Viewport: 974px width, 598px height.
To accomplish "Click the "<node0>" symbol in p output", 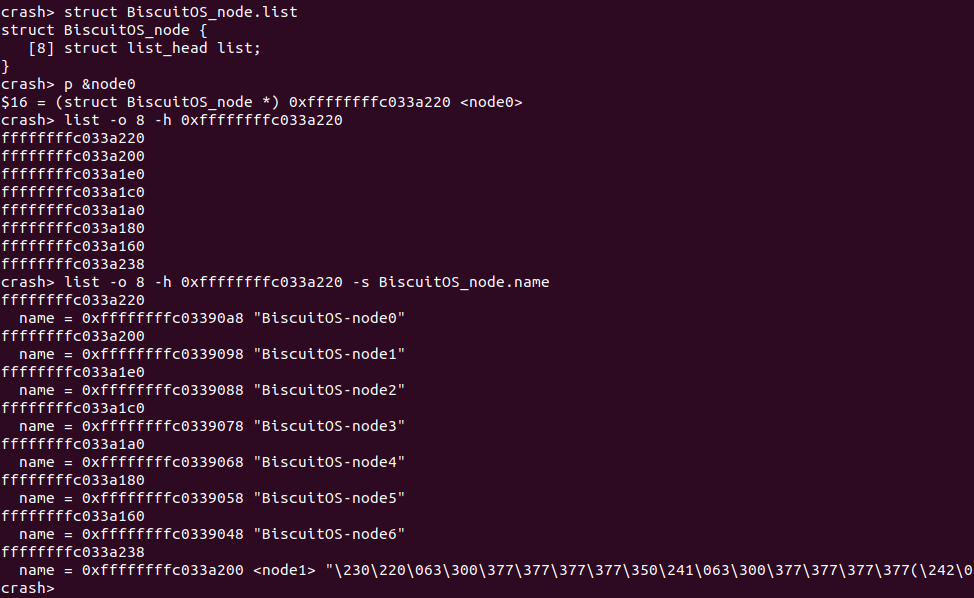I will 490,102.
